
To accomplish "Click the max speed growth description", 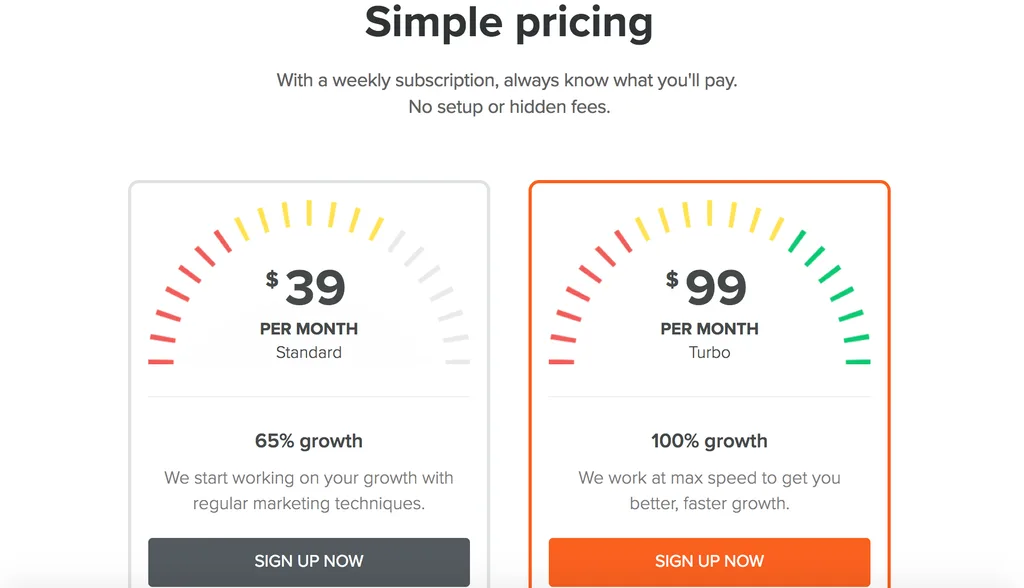I will tap(709, 491).
